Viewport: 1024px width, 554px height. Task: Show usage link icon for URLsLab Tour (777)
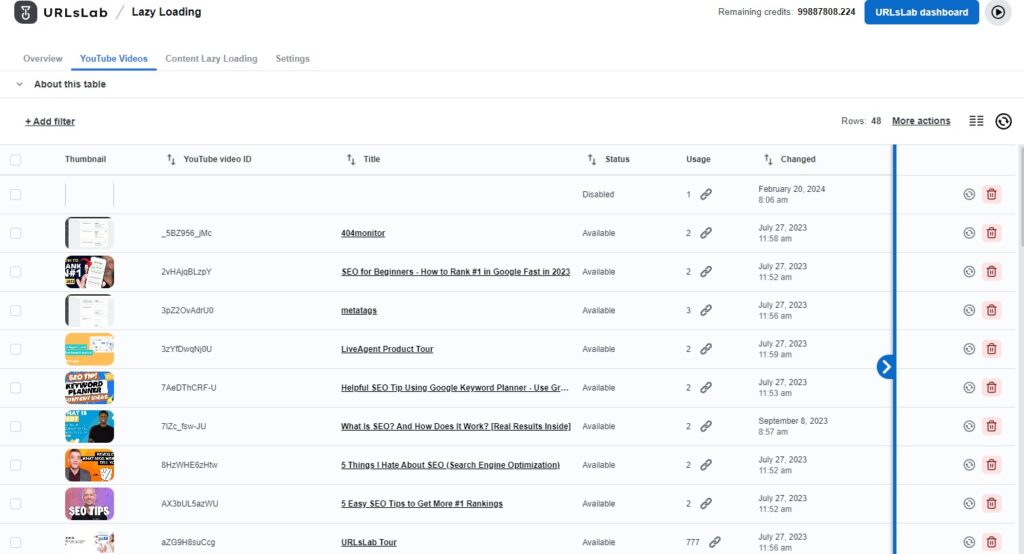click(715, 542)
